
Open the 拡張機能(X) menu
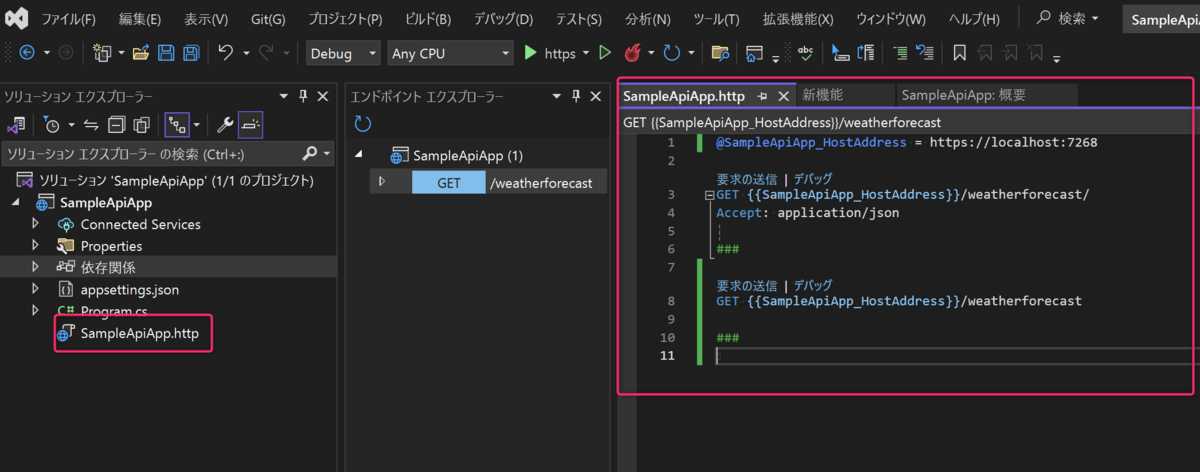point(798,19)
